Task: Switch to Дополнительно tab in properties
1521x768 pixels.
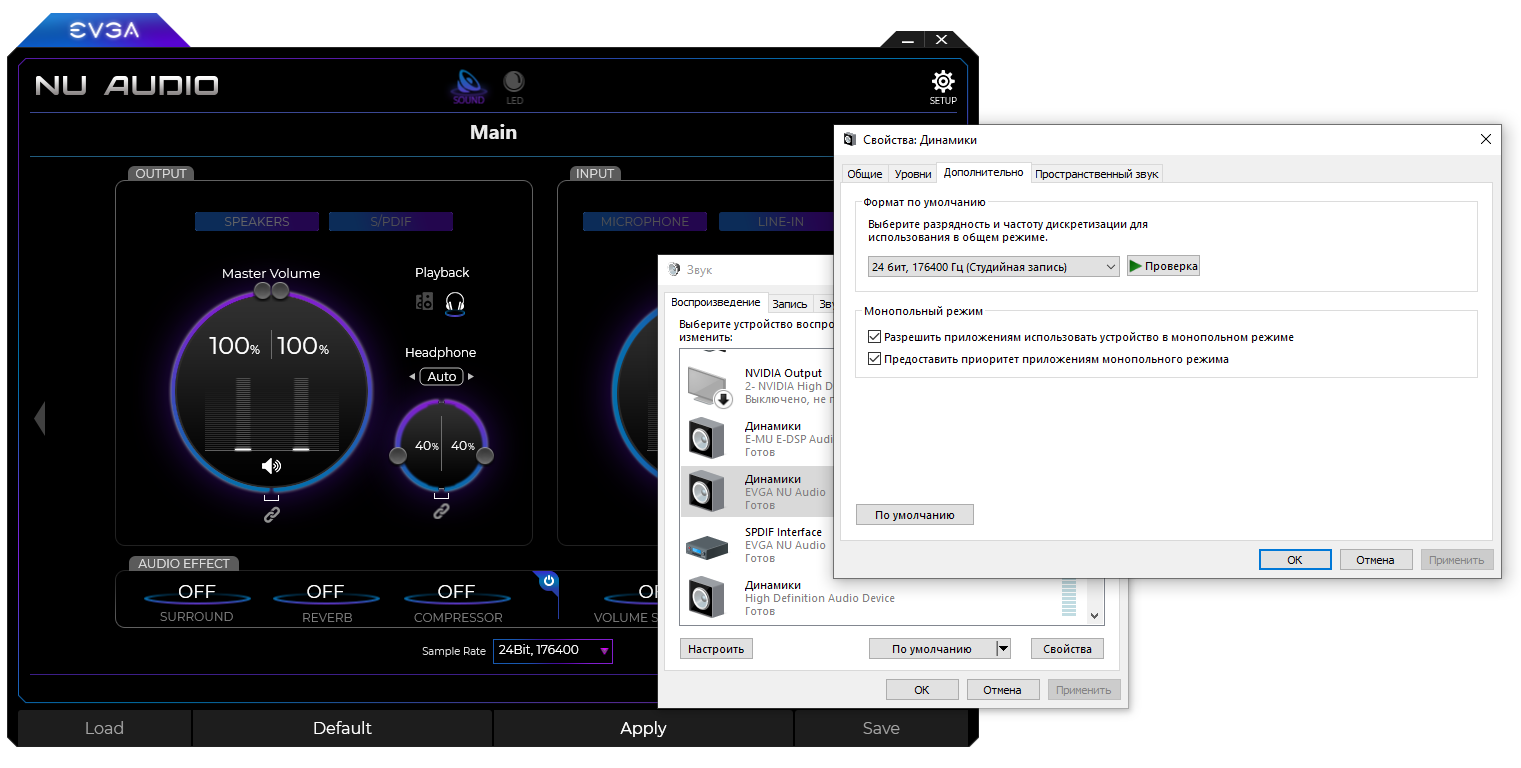Action: click(x=983, y=172)
